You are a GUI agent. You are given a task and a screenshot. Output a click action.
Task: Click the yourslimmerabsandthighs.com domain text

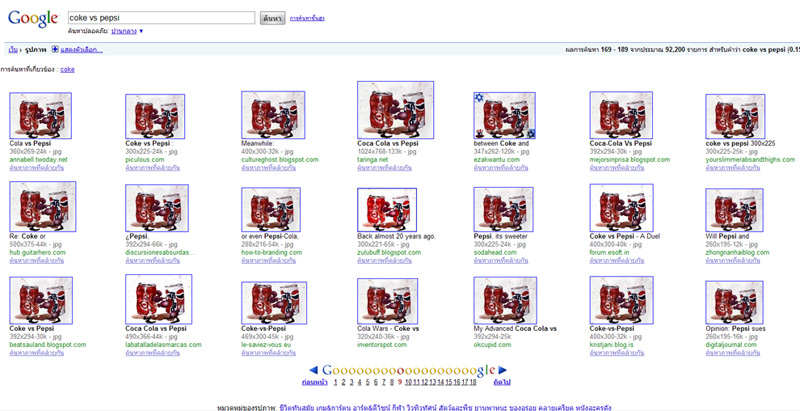tap(750, 160)
